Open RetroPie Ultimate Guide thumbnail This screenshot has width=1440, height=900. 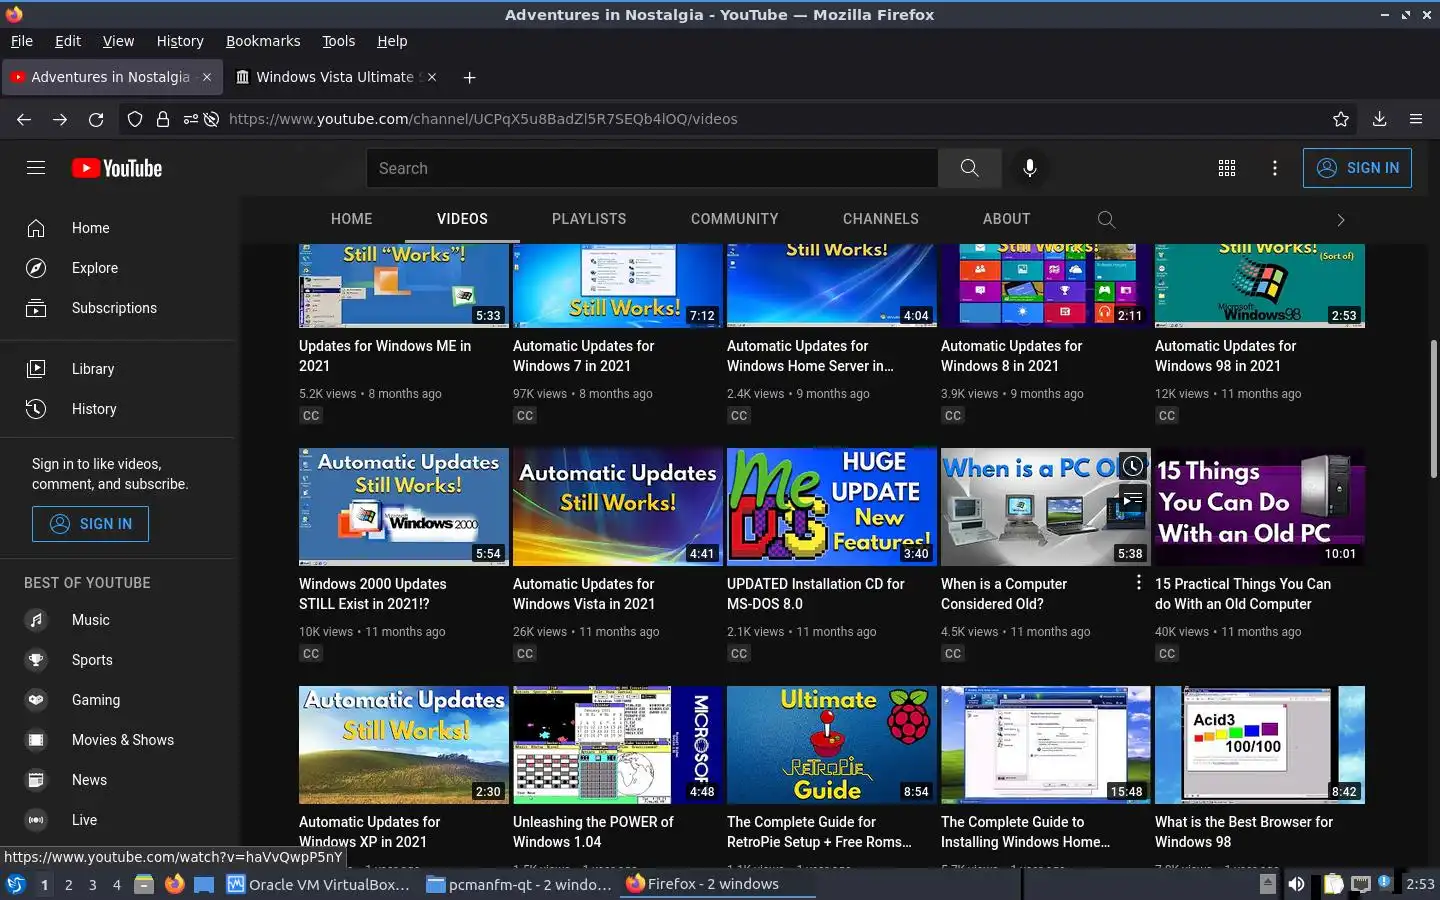point(832,745)
